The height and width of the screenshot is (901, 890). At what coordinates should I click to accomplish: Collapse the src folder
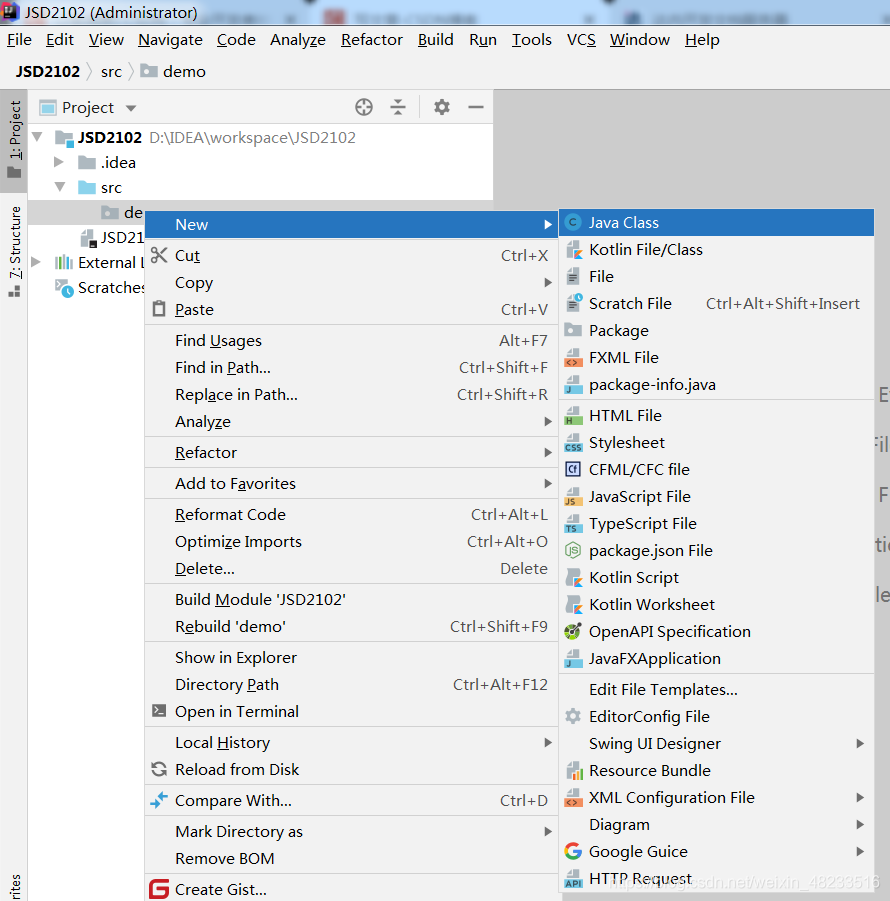[x=60, y=187]
